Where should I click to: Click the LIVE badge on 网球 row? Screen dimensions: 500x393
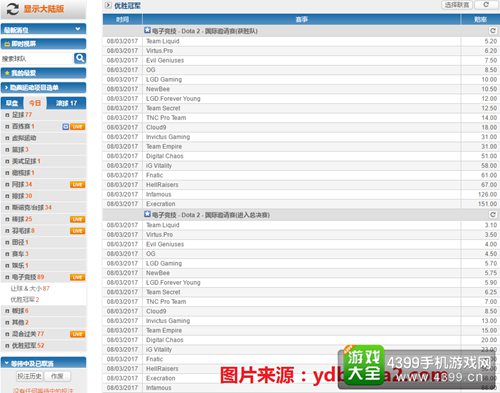click(78, 185)
